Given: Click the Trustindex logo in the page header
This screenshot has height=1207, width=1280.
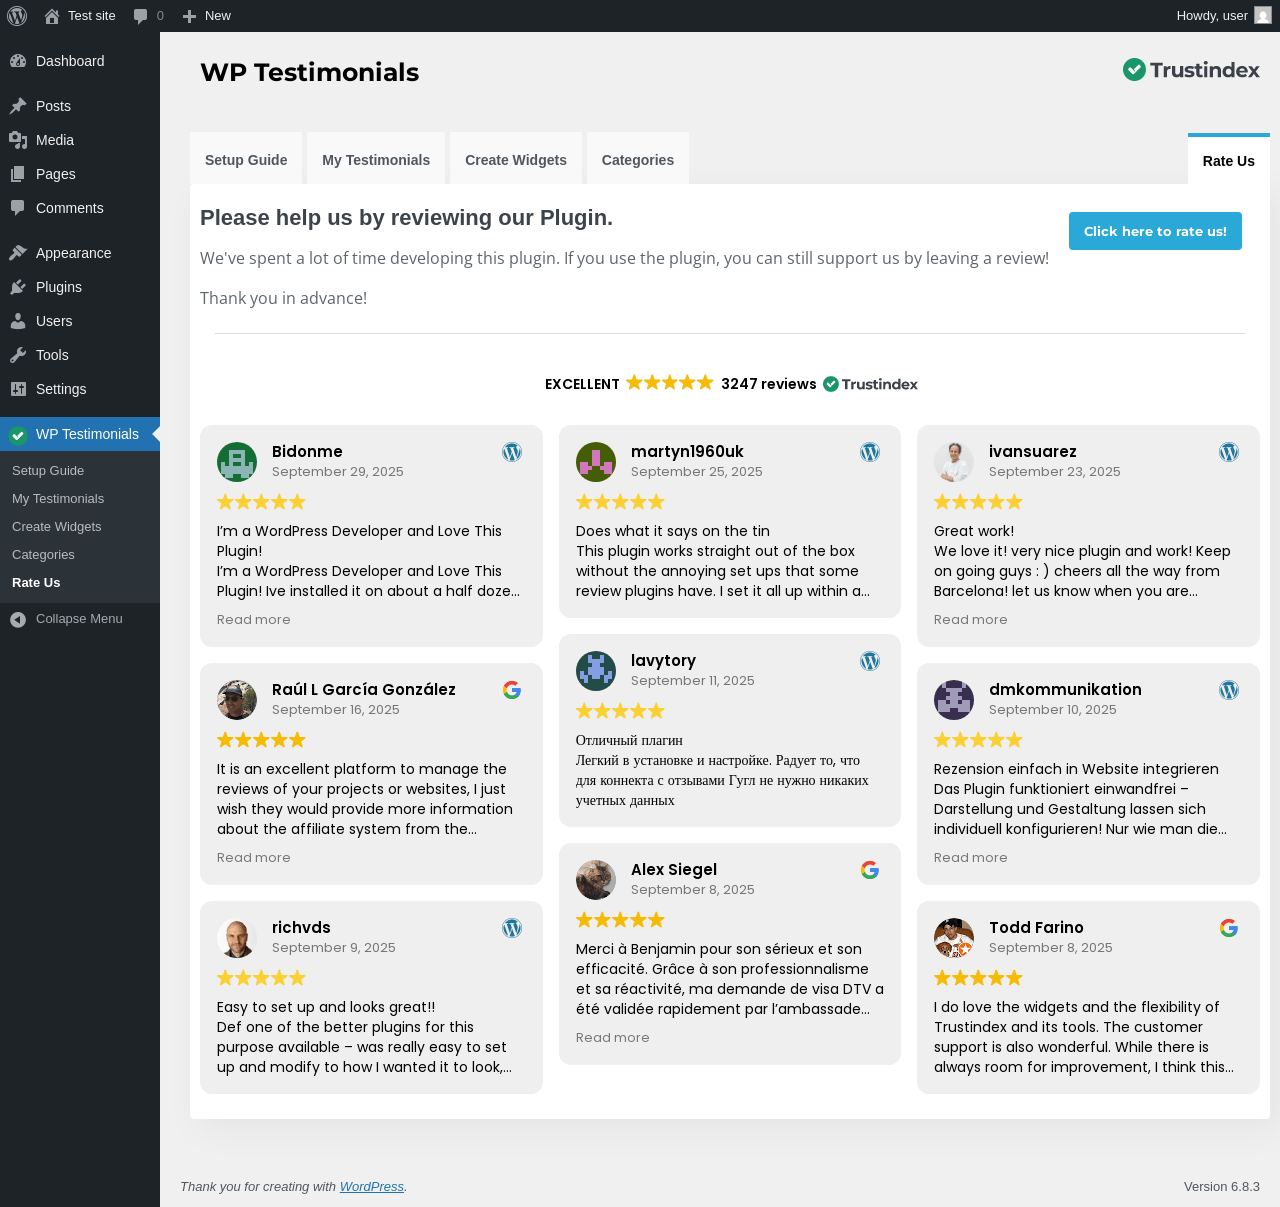Looking at the screenshot, I should coord(1191,69).
